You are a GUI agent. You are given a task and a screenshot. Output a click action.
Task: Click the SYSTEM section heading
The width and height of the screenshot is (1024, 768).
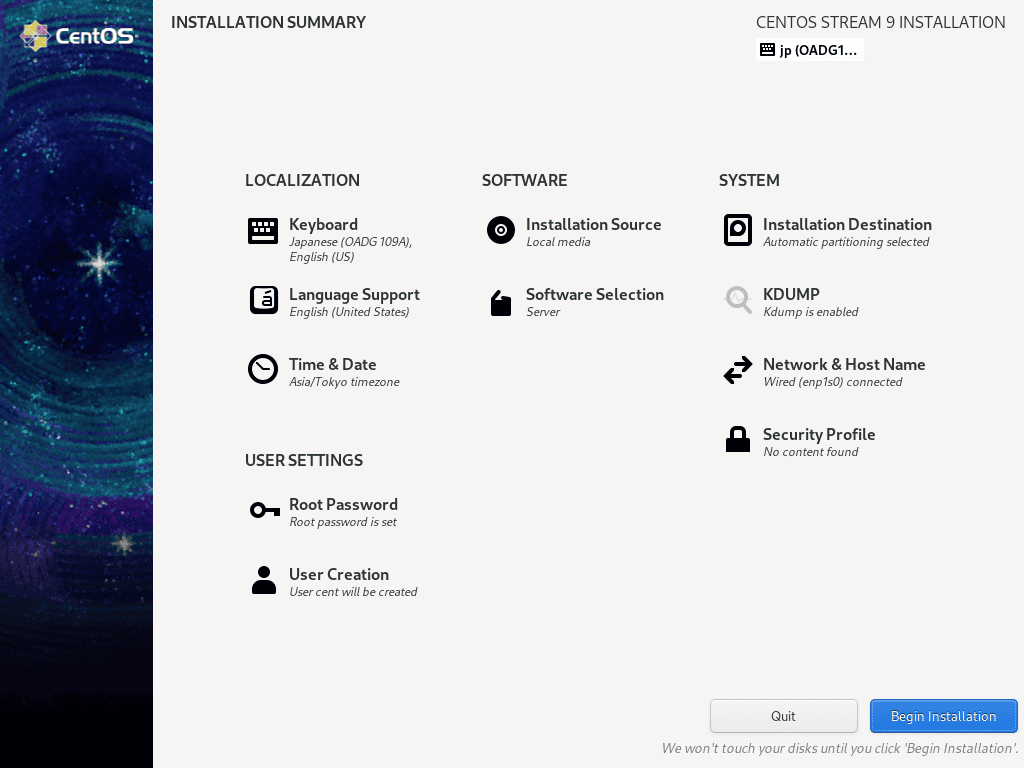coord(749,180)
